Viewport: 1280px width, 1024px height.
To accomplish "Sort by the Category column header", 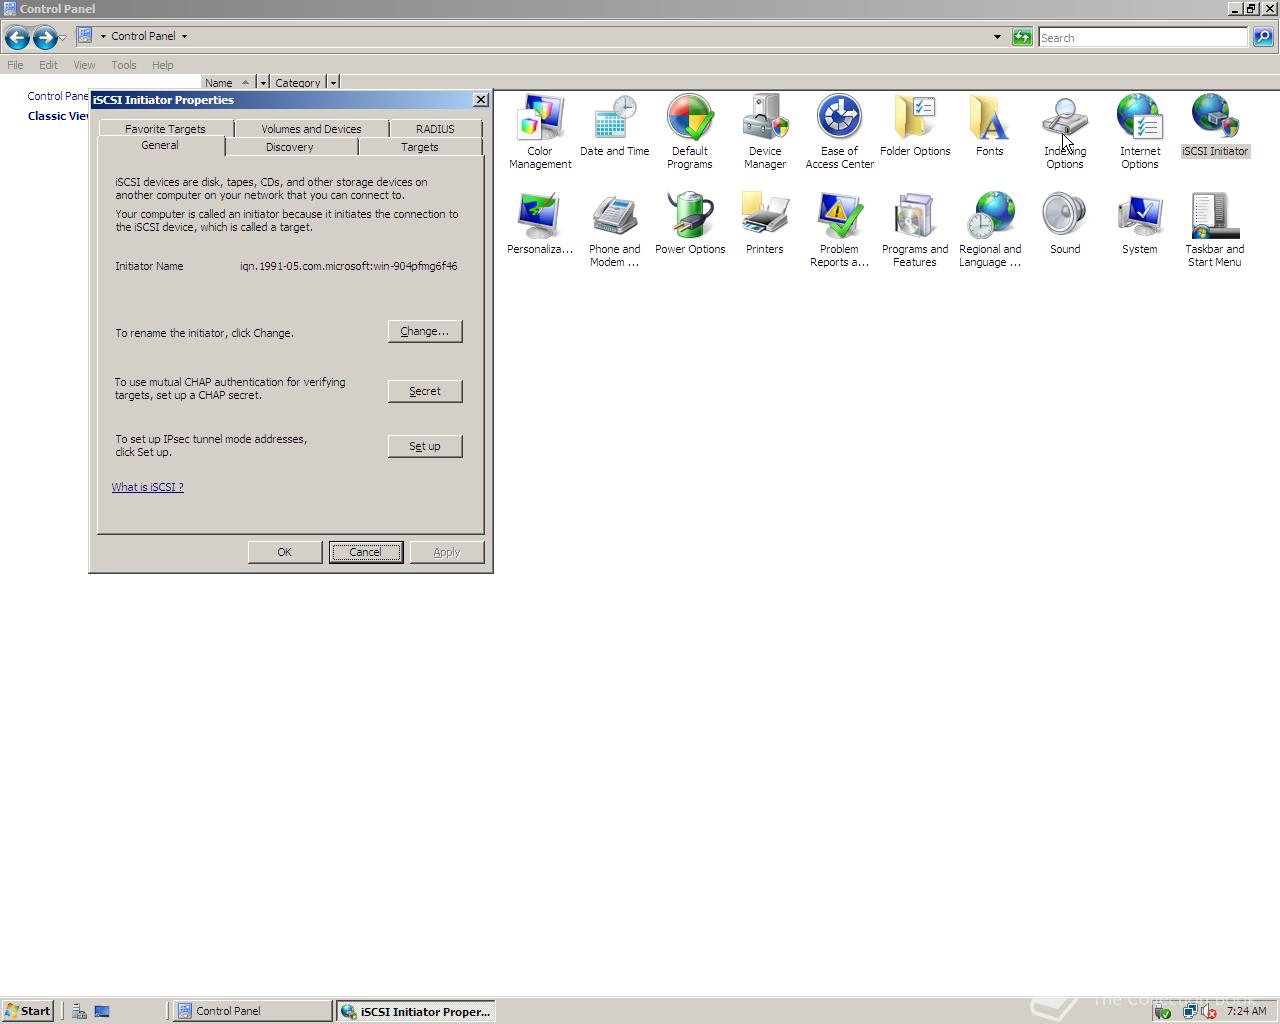I will click(x=298, y=83).
